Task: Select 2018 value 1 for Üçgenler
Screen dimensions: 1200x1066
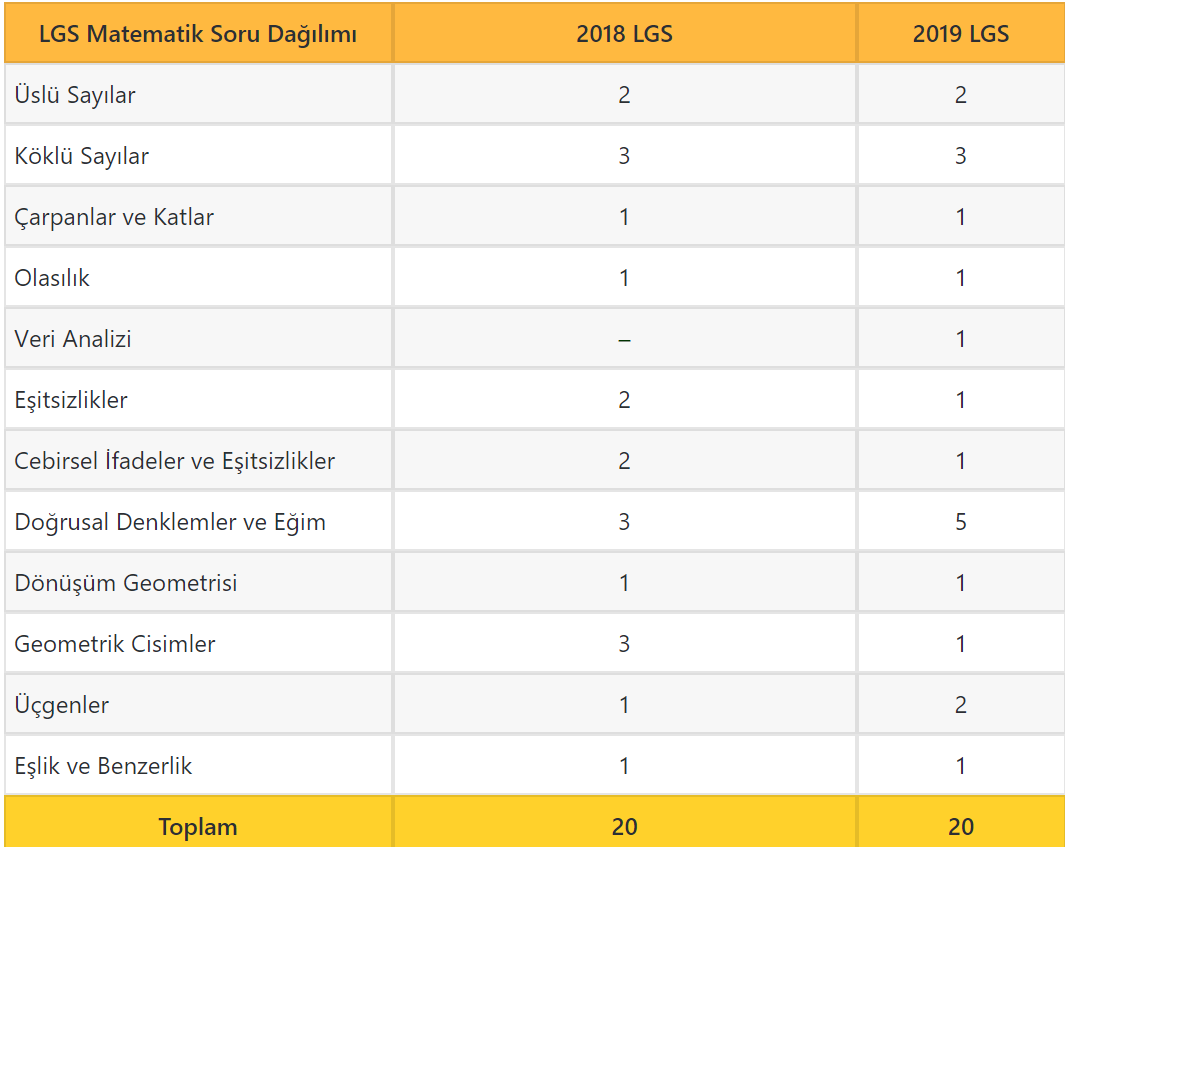Action: pos(625,705)
